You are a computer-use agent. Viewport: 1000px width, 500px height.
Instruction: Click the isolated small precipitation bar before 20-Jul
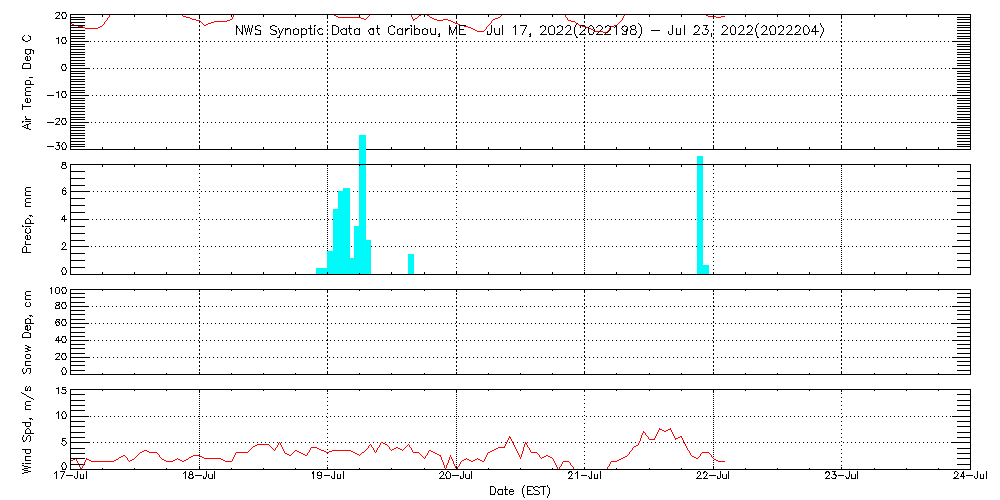pyautogui.click(x=411, y=263)
